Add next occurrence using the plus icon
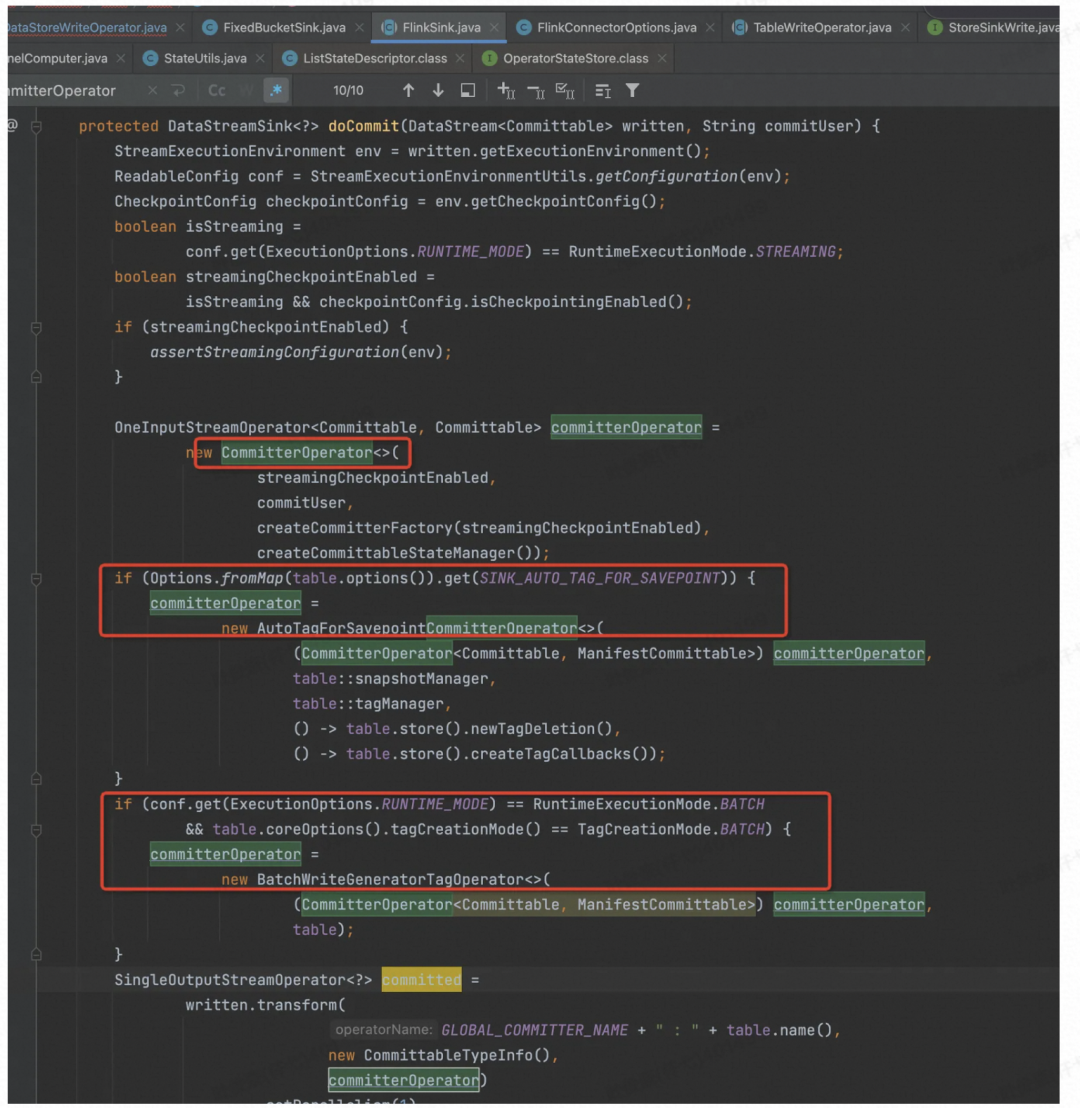This screenshot has width=1080, height=1108. 506,90
